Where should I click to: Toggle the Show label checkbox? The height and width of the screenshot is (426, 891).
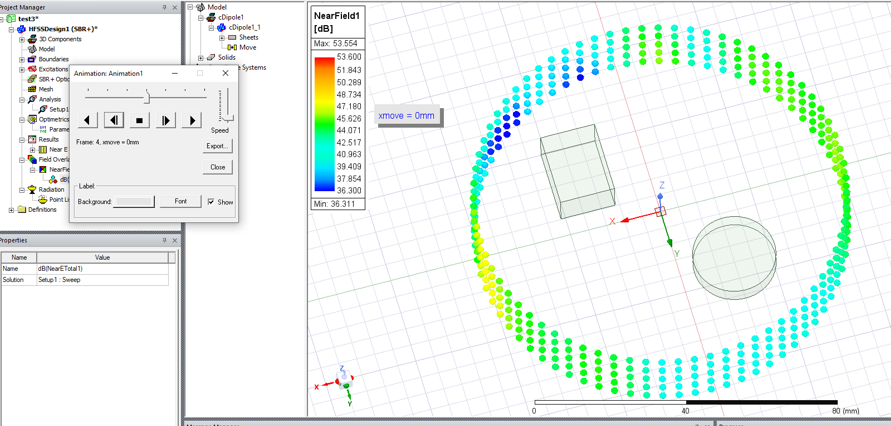[x=211, y=201]
